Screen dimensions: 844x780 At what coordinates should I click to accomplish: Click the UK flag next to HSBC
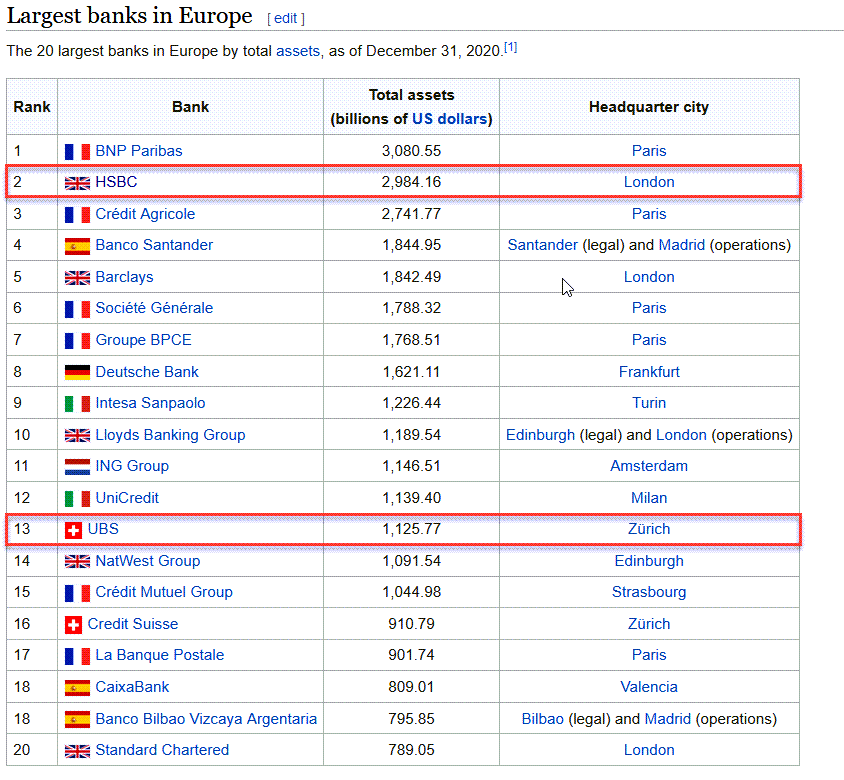pos(77,183)
